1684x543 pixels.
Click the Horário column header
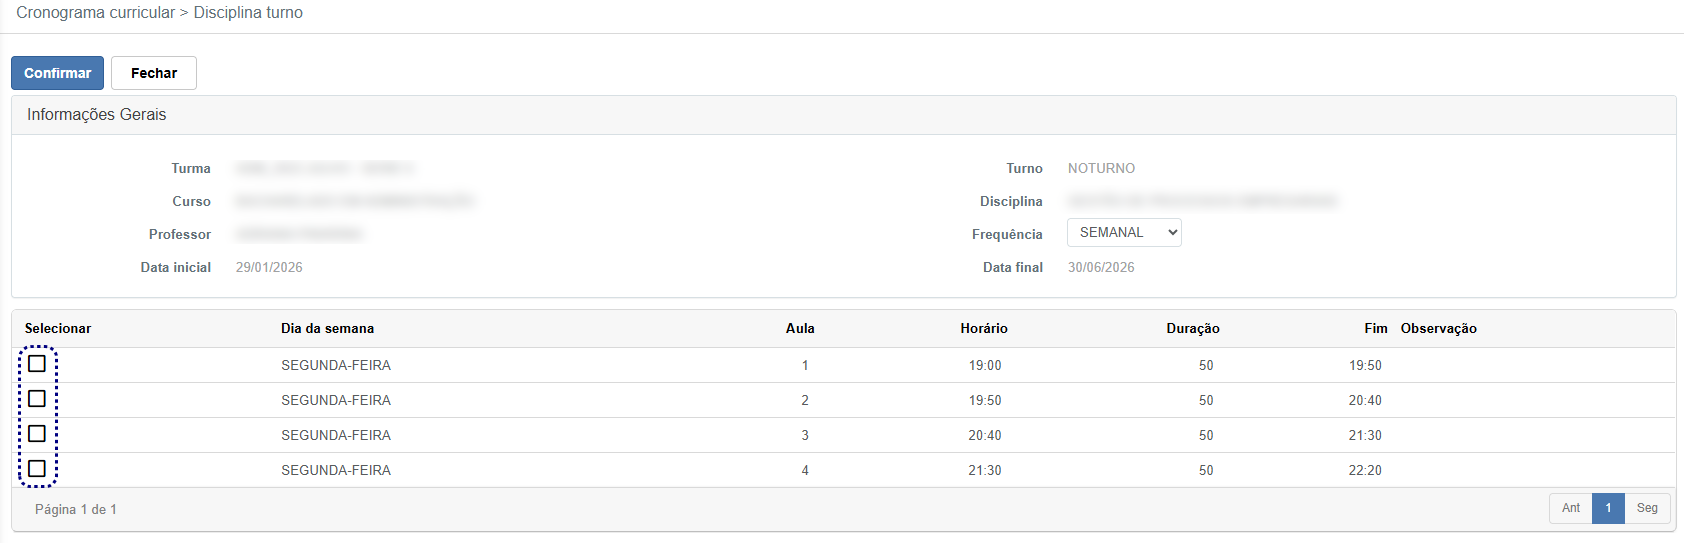point(983,329)
